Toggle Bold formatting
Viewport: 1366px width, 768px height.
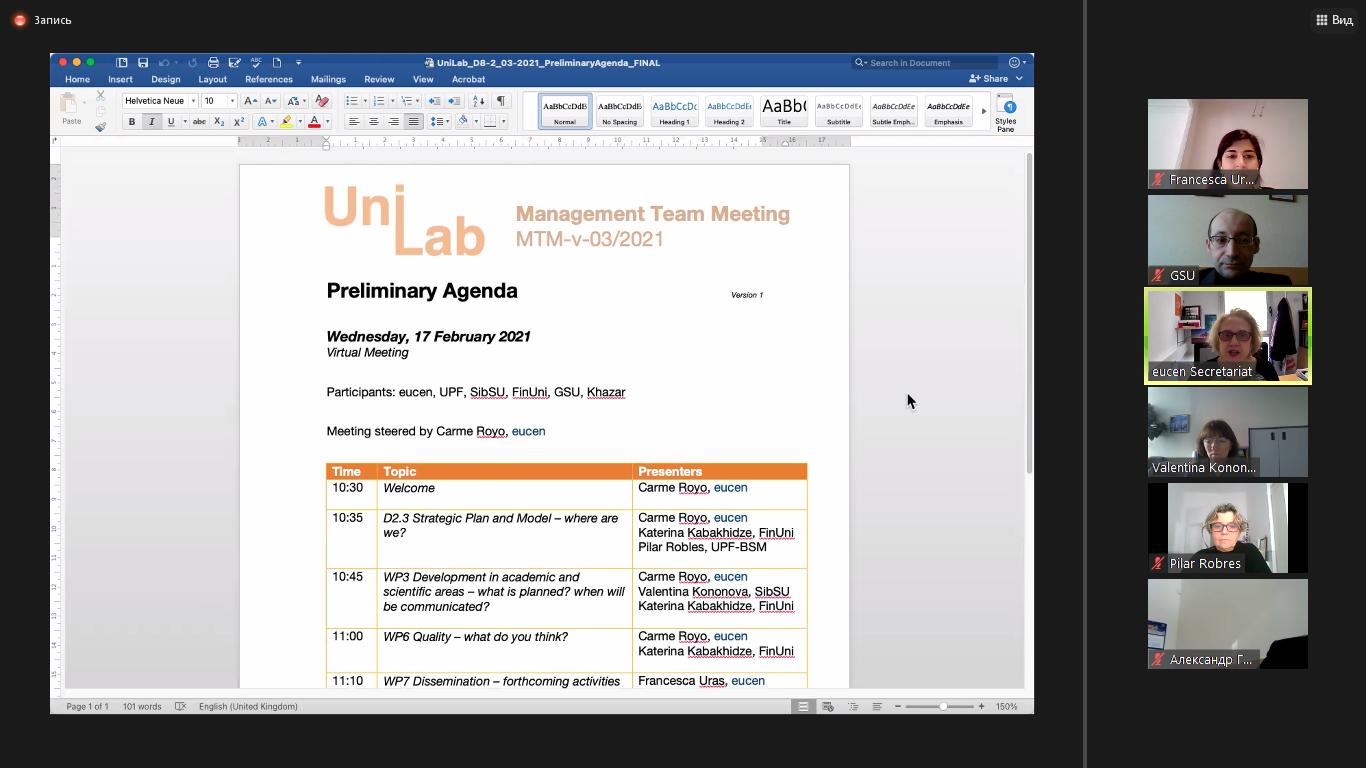[132, 122]
